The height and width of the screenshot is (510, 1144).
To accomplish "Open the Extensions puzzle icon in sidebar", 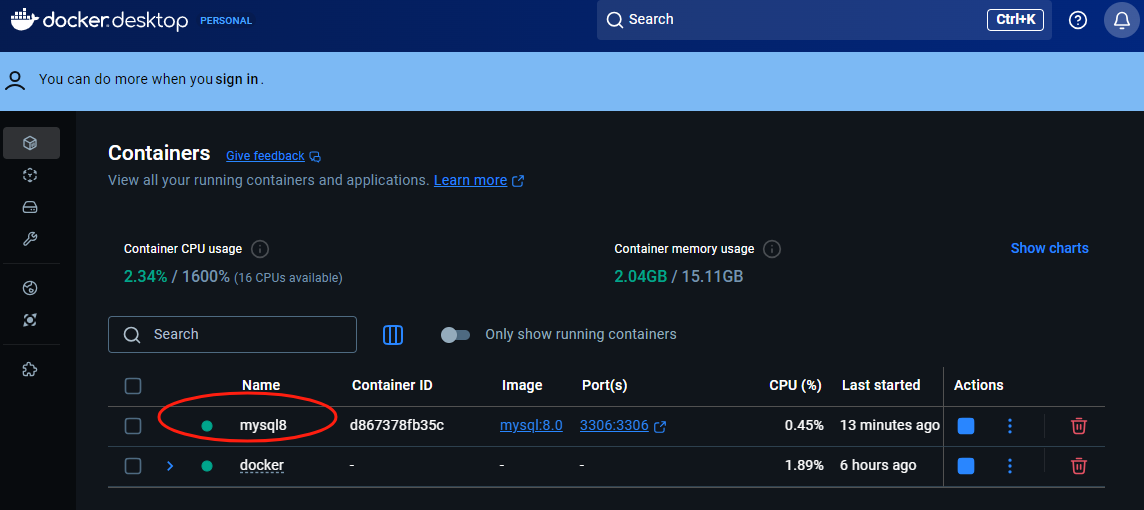I will (x=30, y=369).
